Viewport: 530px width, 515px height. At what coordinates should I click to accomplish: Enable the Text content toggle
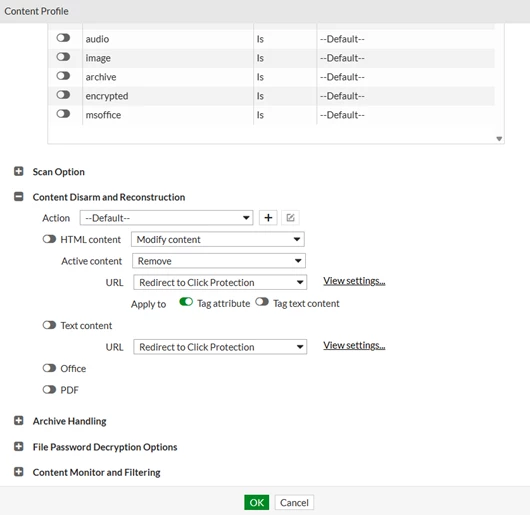point(49,325)
